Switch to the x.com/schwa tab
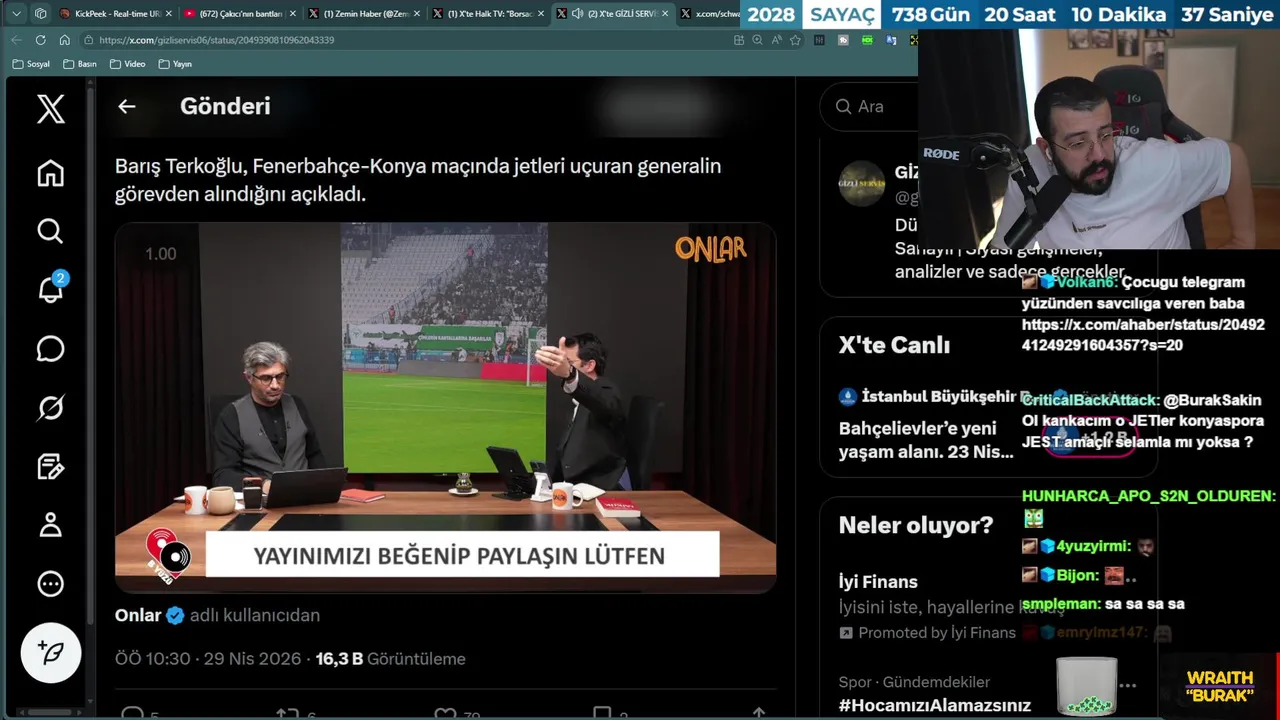 pyautogui.click(x=709, y=14)
